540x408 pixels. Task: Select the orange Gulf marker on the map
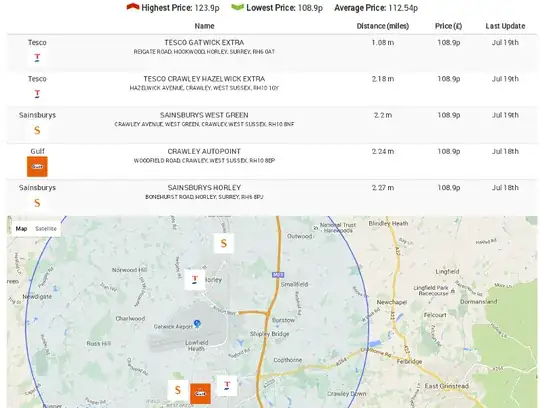click(200, 394)
